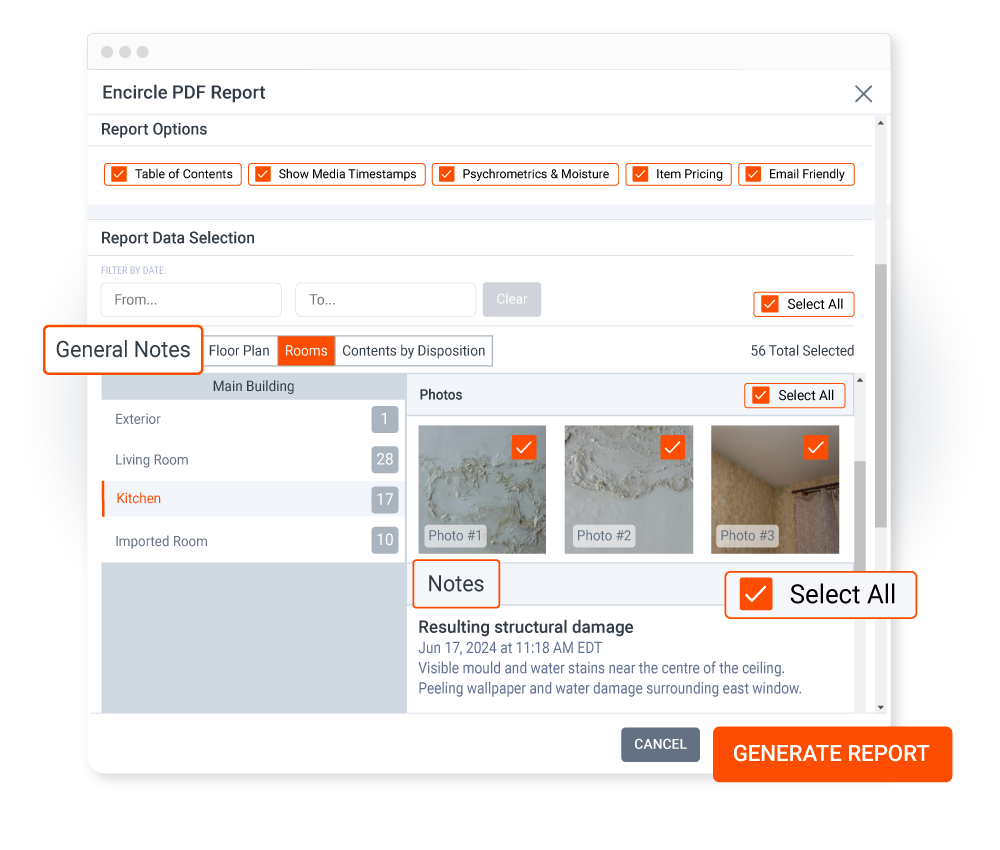The width and height of the screenshot is (1000, 850).
Task: Click the To date field
Action: pos(386,300)
